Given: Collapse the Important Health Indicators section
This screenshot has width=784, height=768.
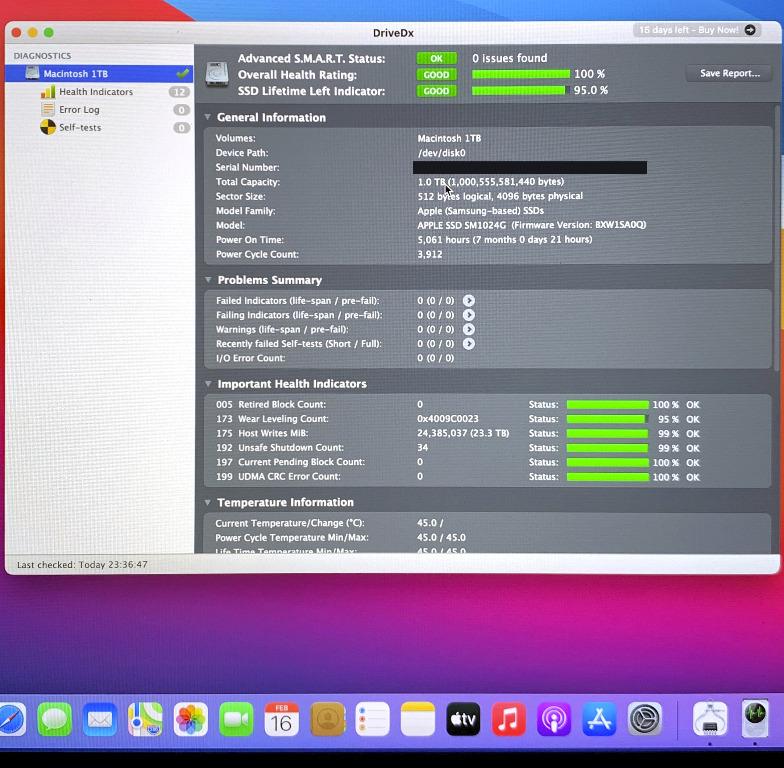Looking at the screenshot, I should coord(208,384).
